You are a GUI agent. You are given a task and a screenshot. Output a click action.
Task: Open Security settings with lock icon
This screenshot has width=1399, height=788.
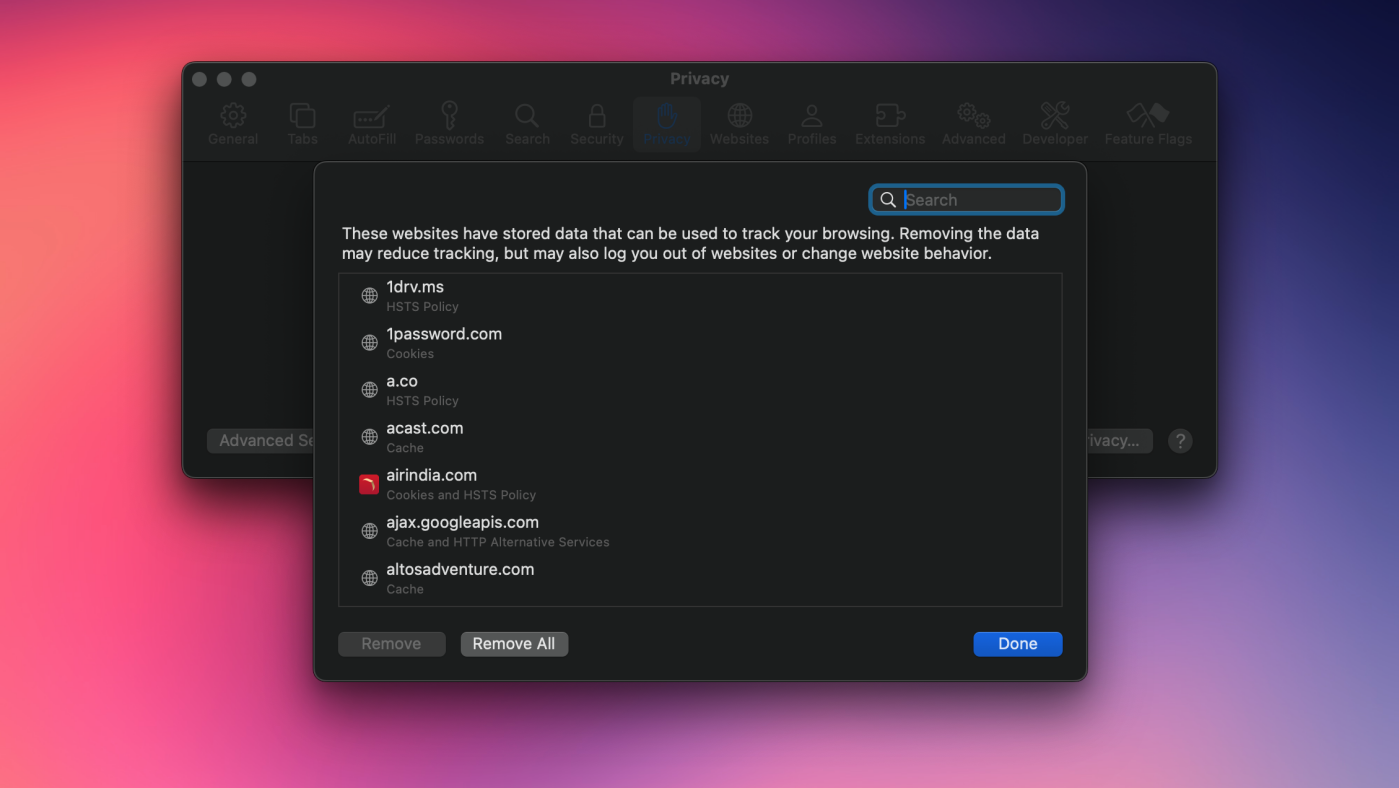coord(597,124)
